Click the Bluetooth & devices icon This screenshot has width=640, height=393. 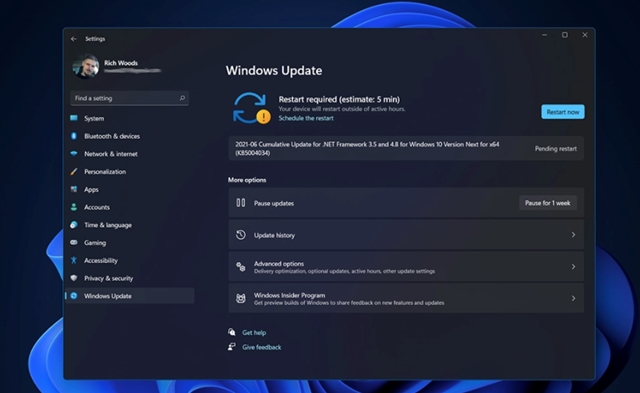pos(74,136)
